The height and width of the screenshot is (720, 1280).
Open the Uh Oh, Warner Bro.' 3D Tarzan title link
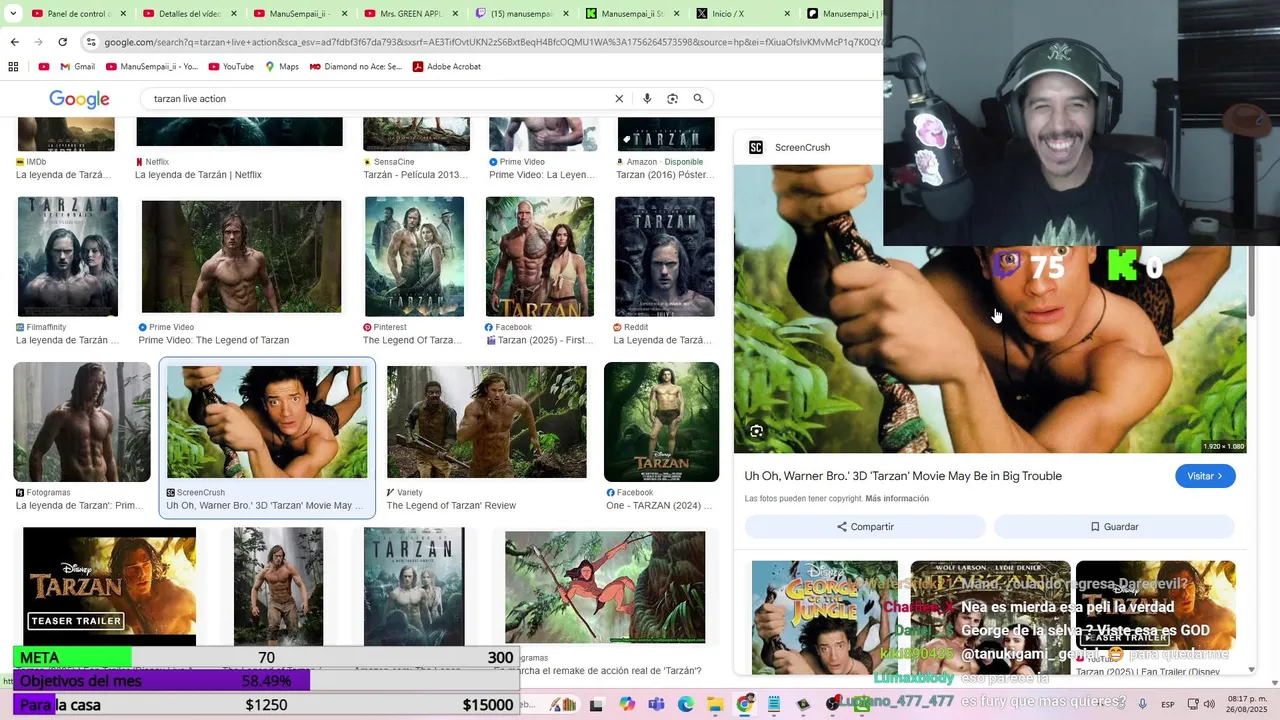click(903, 476)
